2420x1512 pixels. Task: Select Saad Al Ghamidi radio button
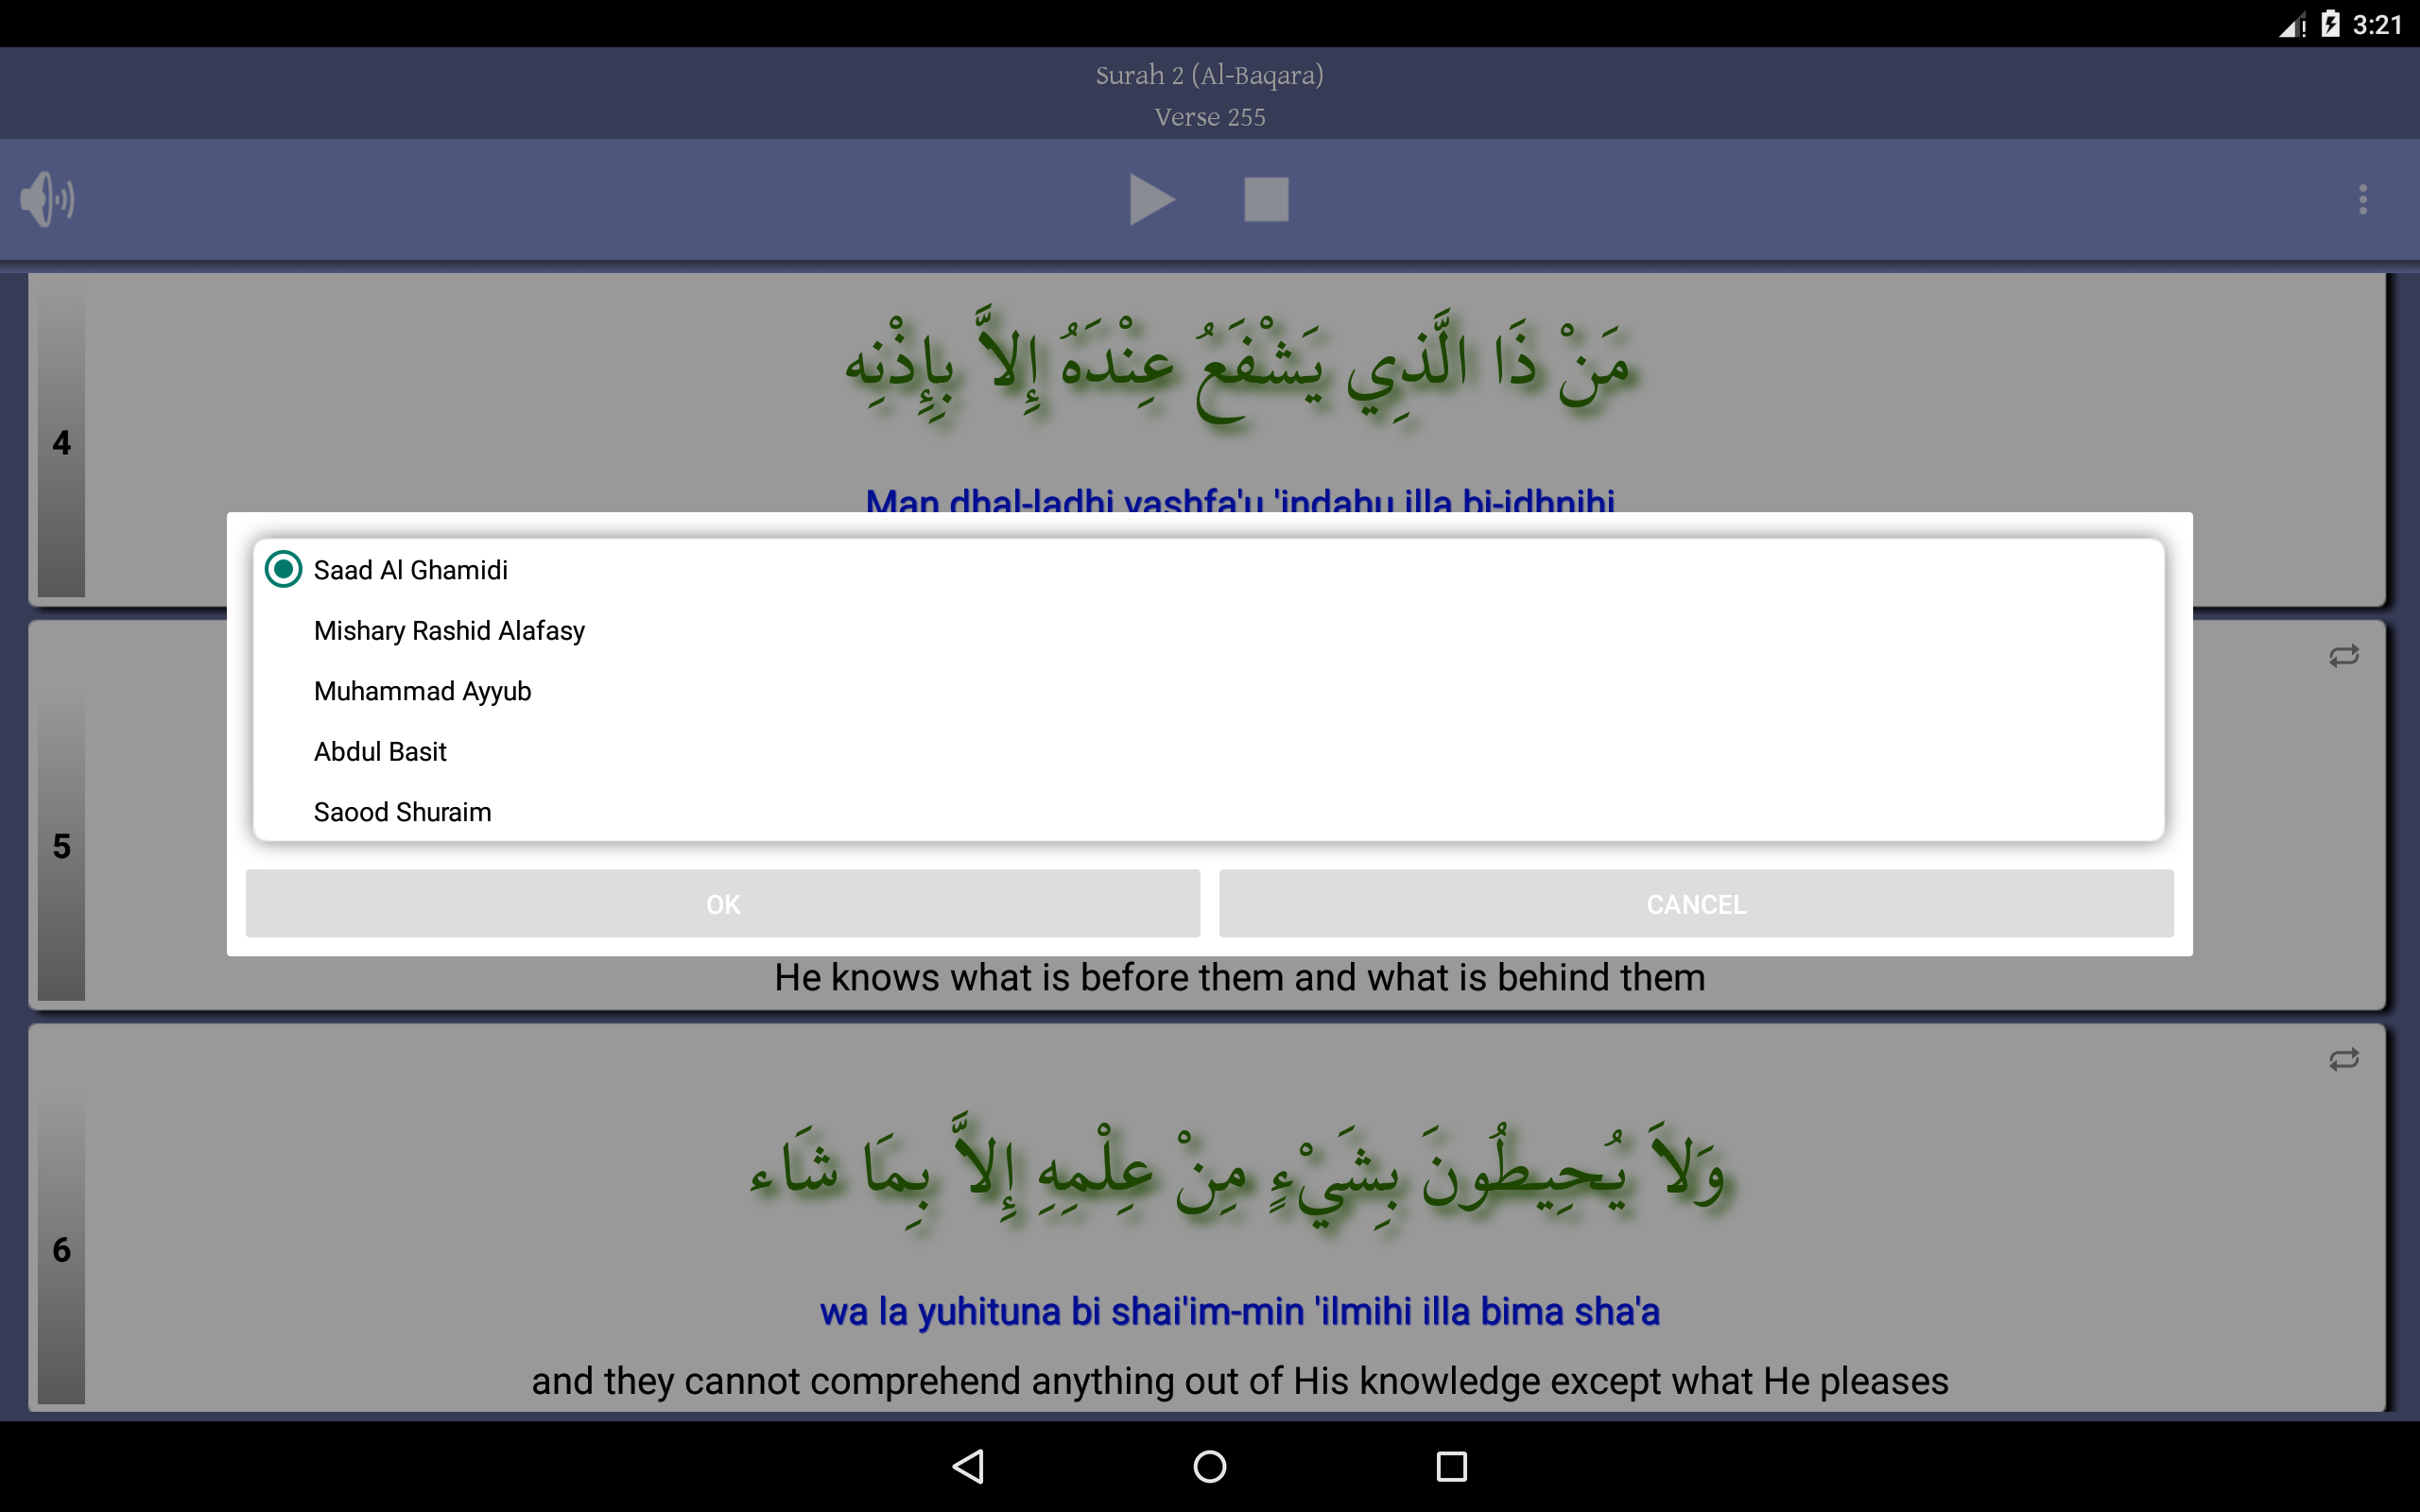click(x=283, y=570)
